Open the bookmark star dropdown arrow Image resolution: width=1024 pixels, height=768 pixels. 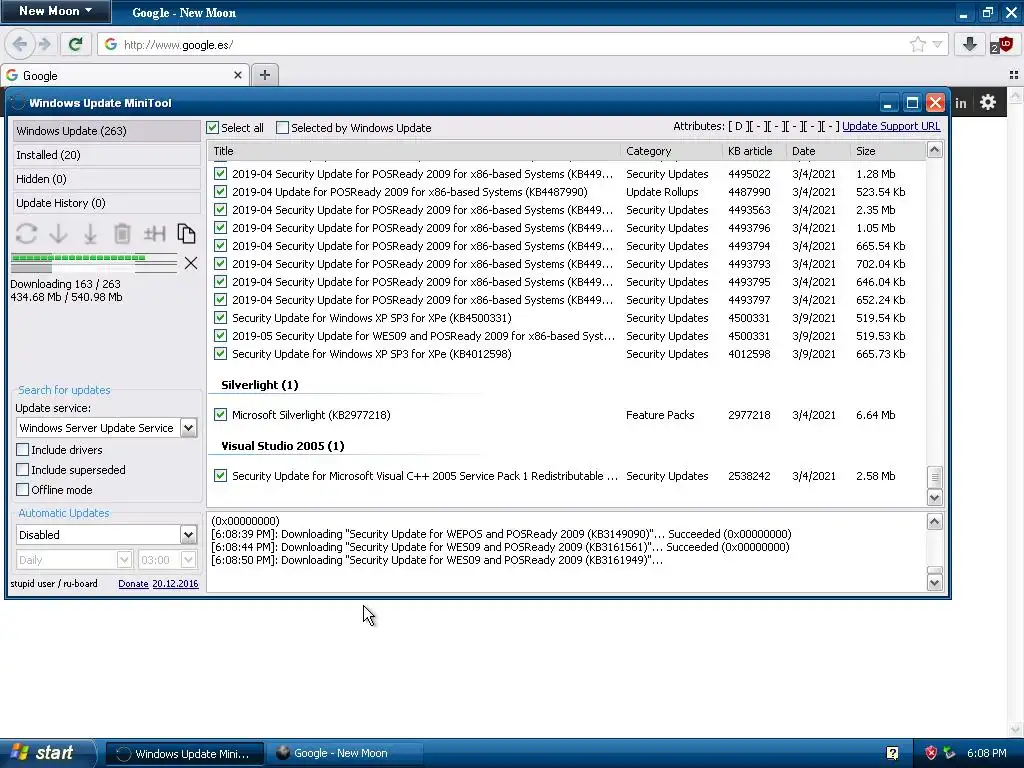point(938,44)
